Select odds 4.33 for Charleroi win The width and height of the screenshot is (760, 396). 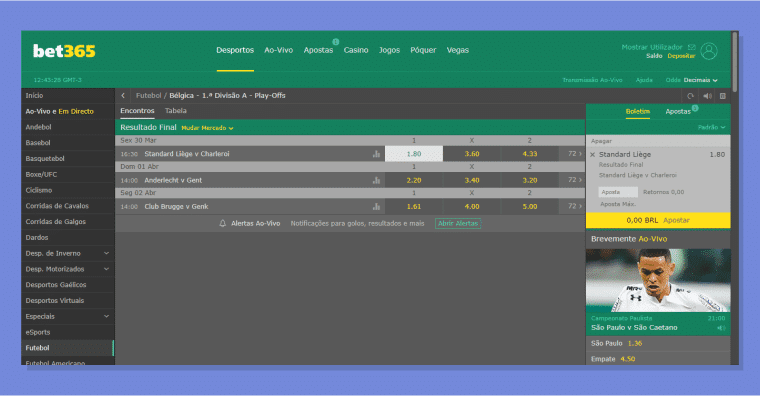pyautogui.click(x=530, y=154)
